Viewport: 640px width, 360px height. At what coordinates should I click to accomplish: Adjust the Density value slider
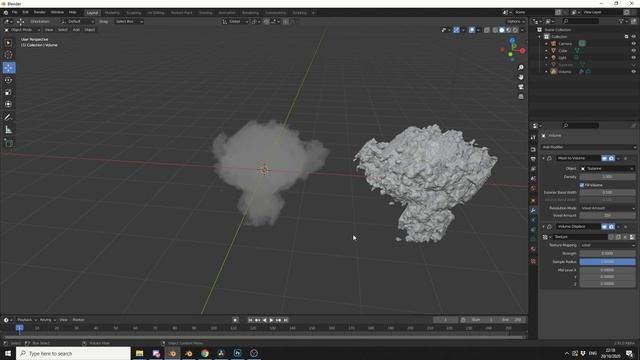click(x=607, y=177)
